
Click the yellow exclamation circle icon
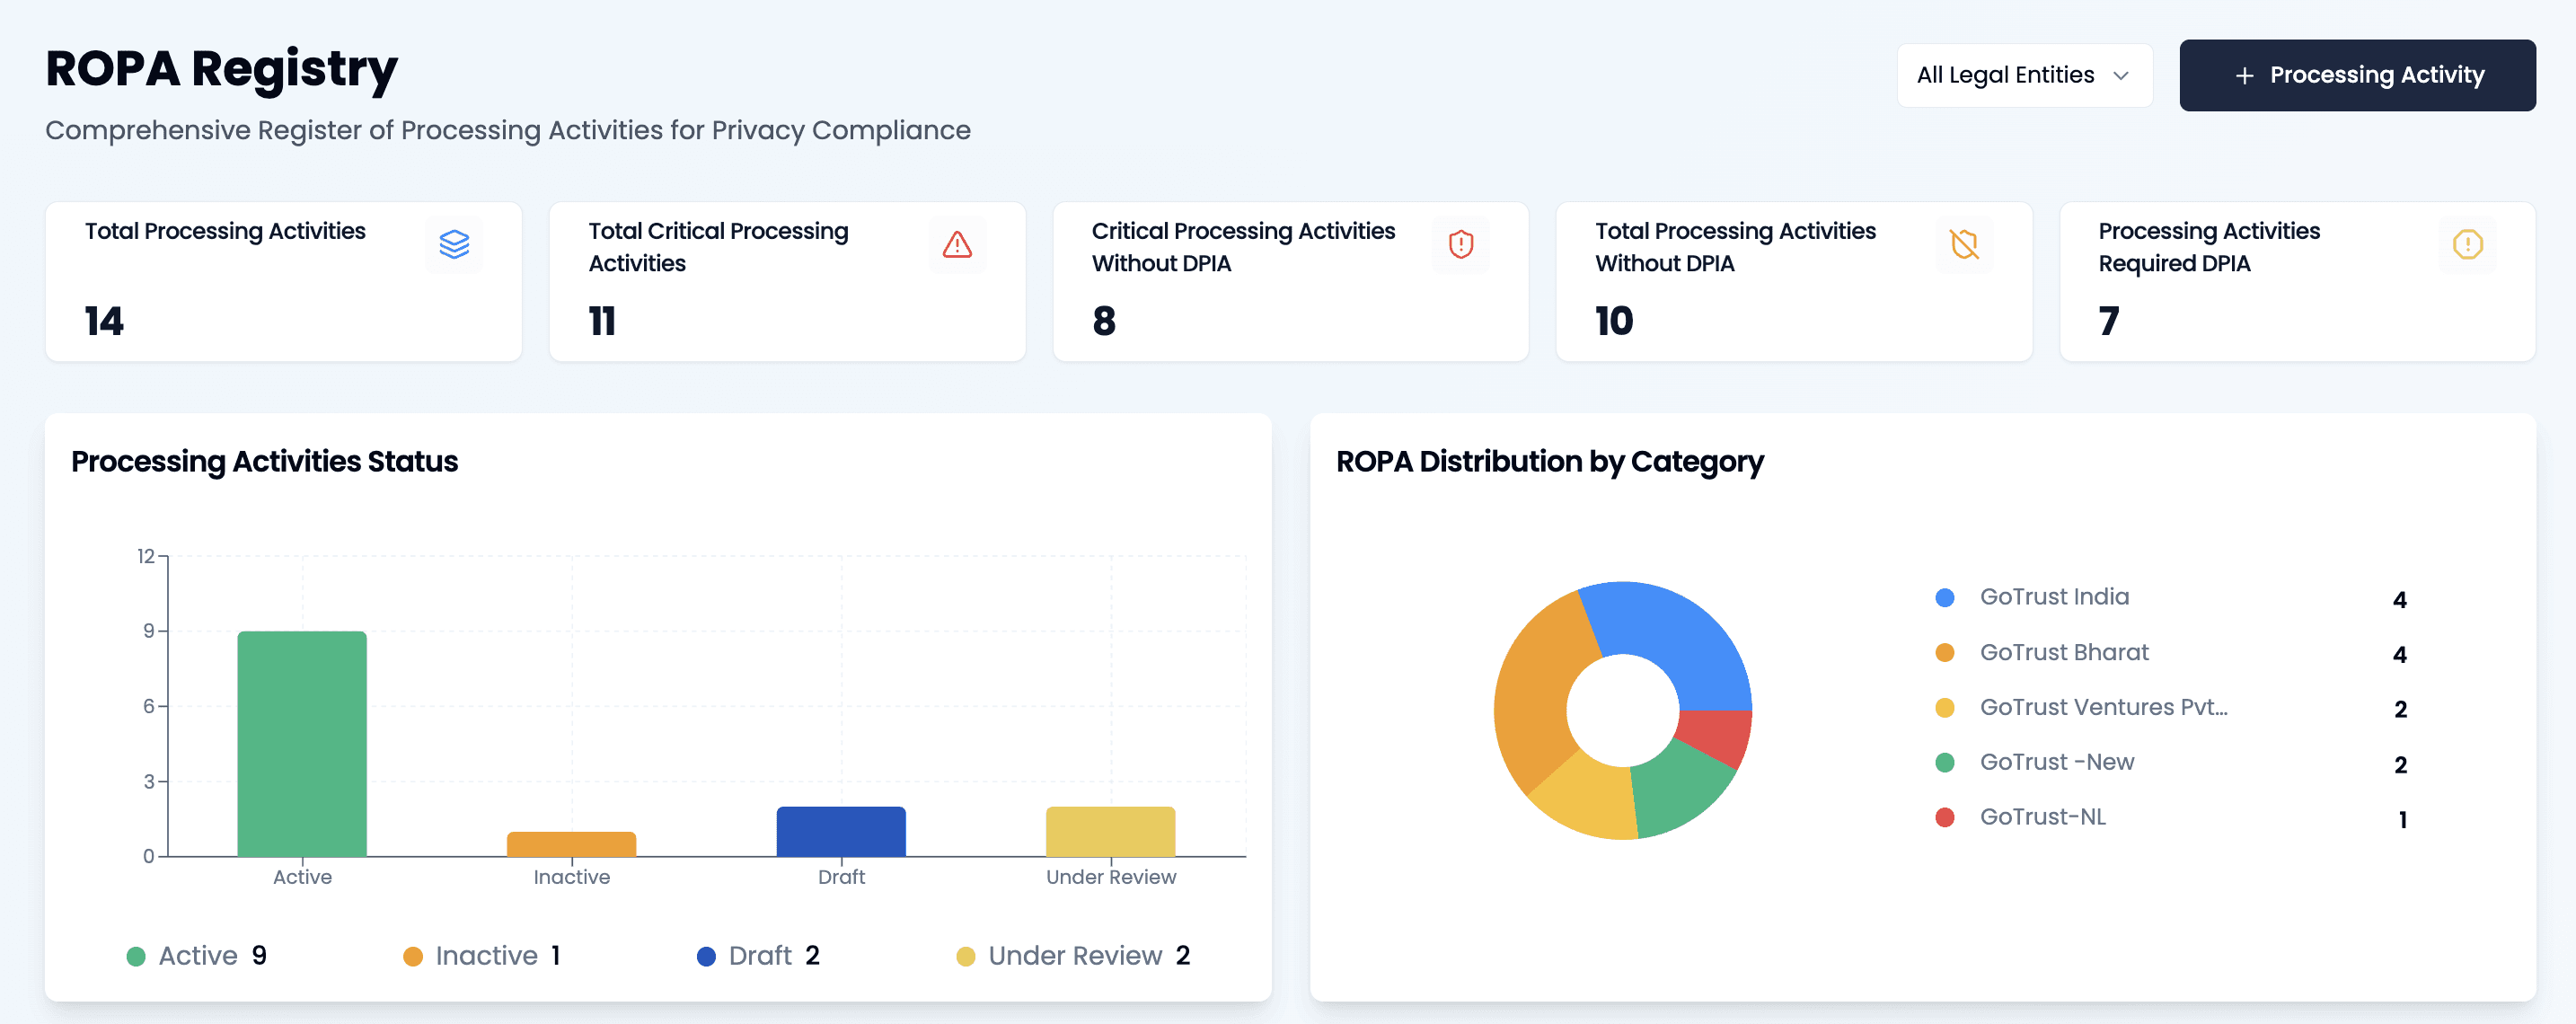[x=2467, y=244]
